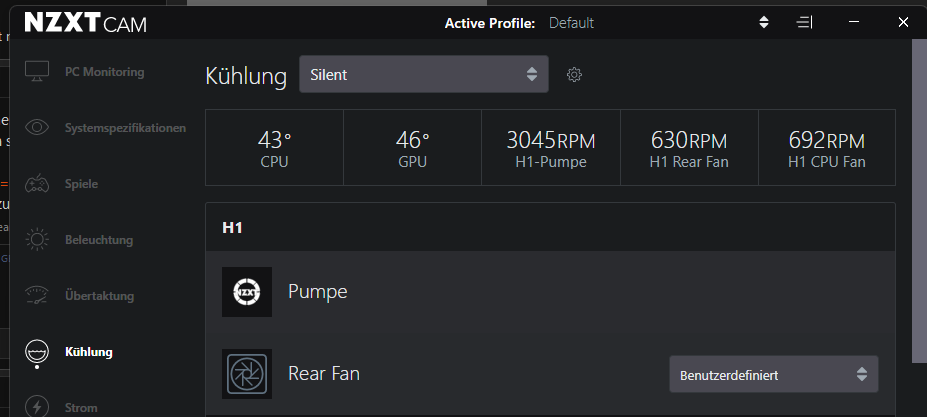The image size is (927, 417).
Task: Open cooling settings gear icon
Action: (x=574, y=74)
